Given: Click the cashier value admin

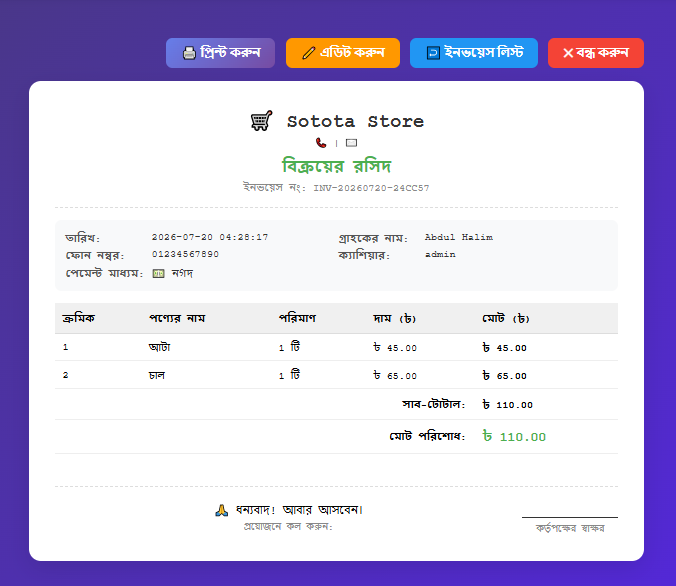Looking at the screenshot, I should (440, 254).
